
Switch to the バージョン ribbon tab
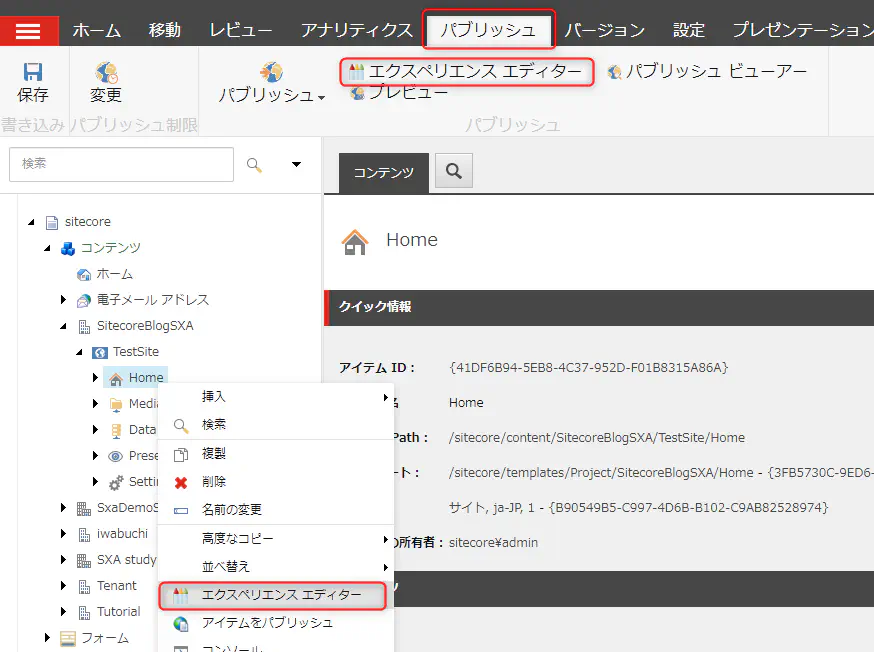(605, 30)
